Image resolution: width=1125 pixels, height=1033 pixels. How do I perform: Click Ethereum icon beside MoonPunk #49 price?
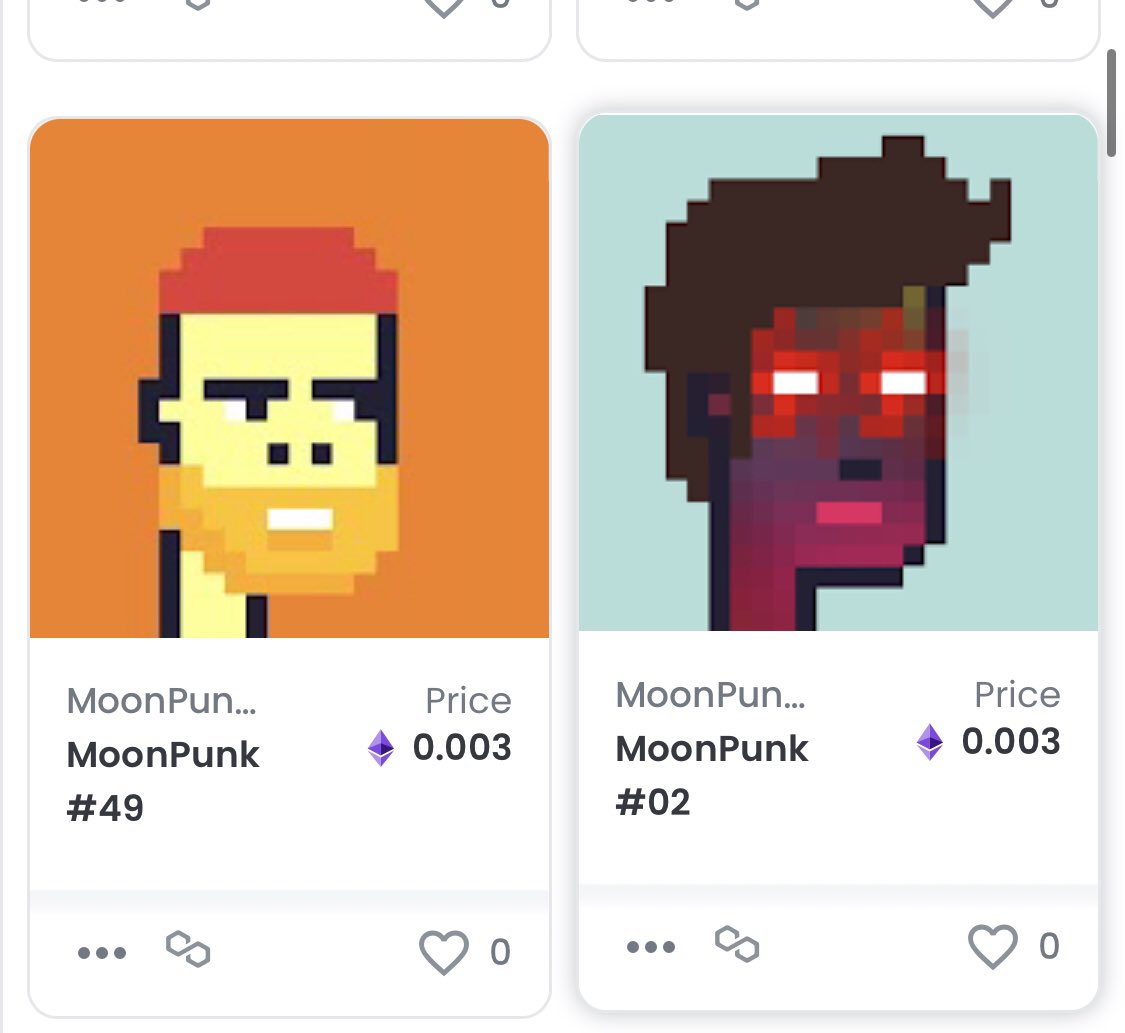[x=381, y=747]
